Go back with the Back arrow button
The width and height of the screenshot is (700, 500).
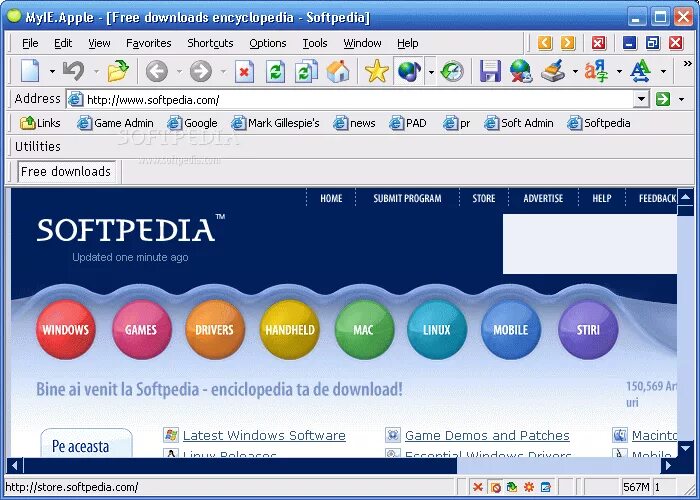point(157,71)
